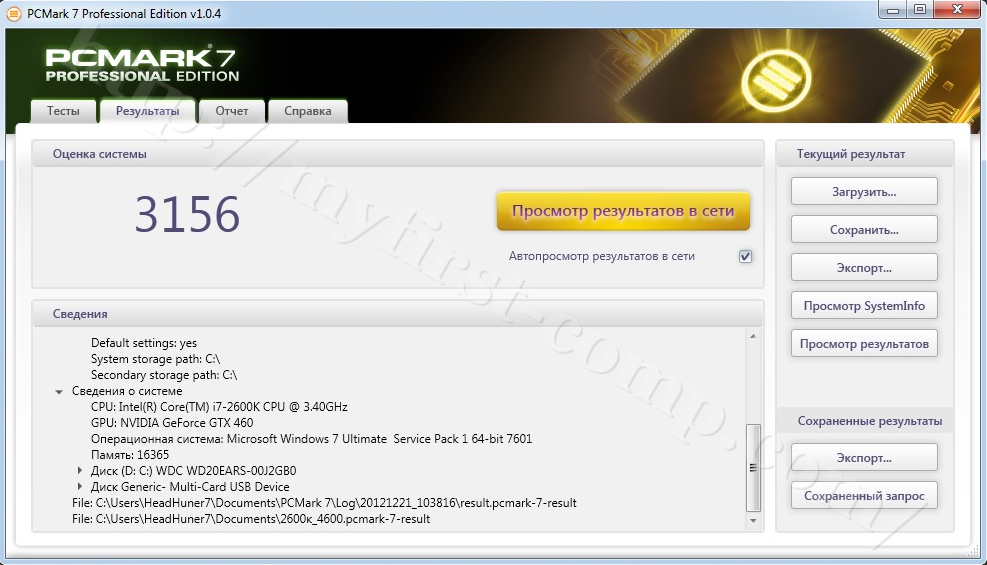The image size is (987, 565).
Task: Click the Просмотр результатов button
Action: 864,344
